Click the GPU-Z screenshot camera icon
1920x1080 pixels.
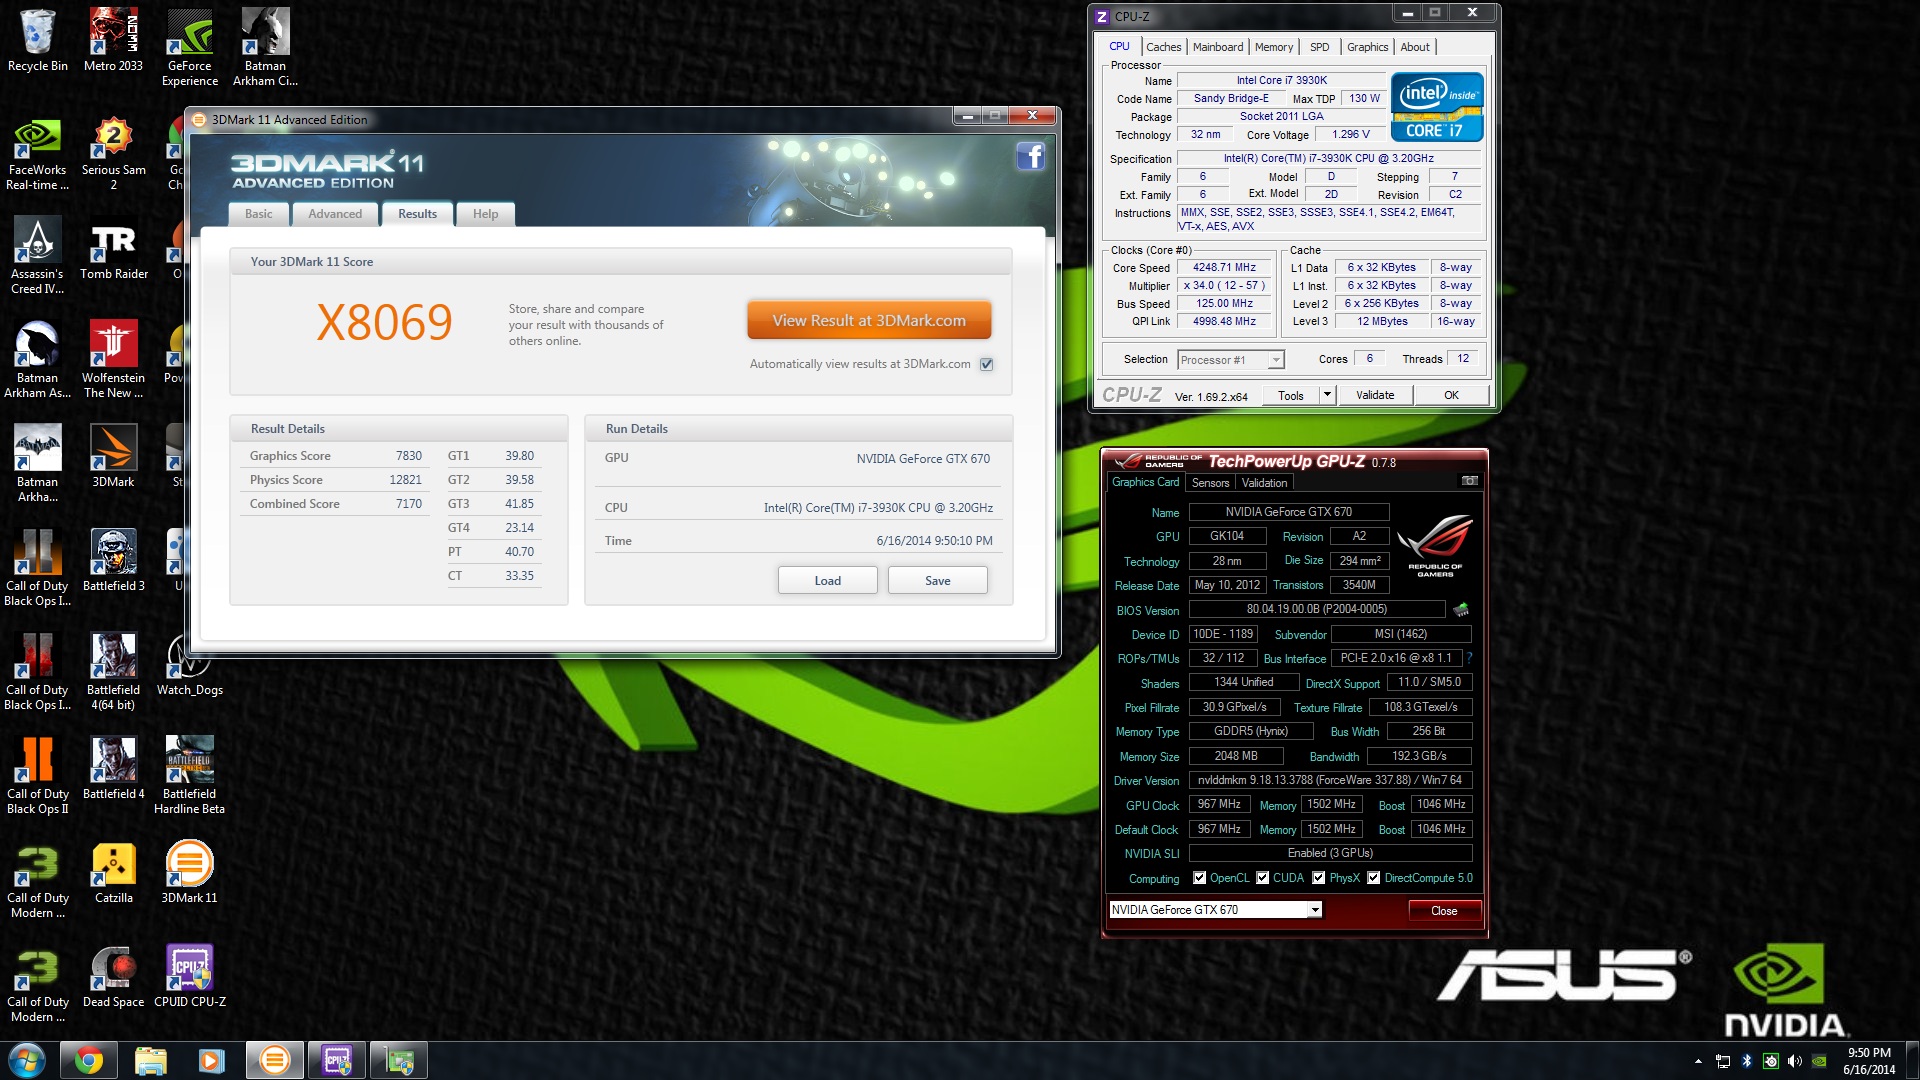click(1469, 481)
